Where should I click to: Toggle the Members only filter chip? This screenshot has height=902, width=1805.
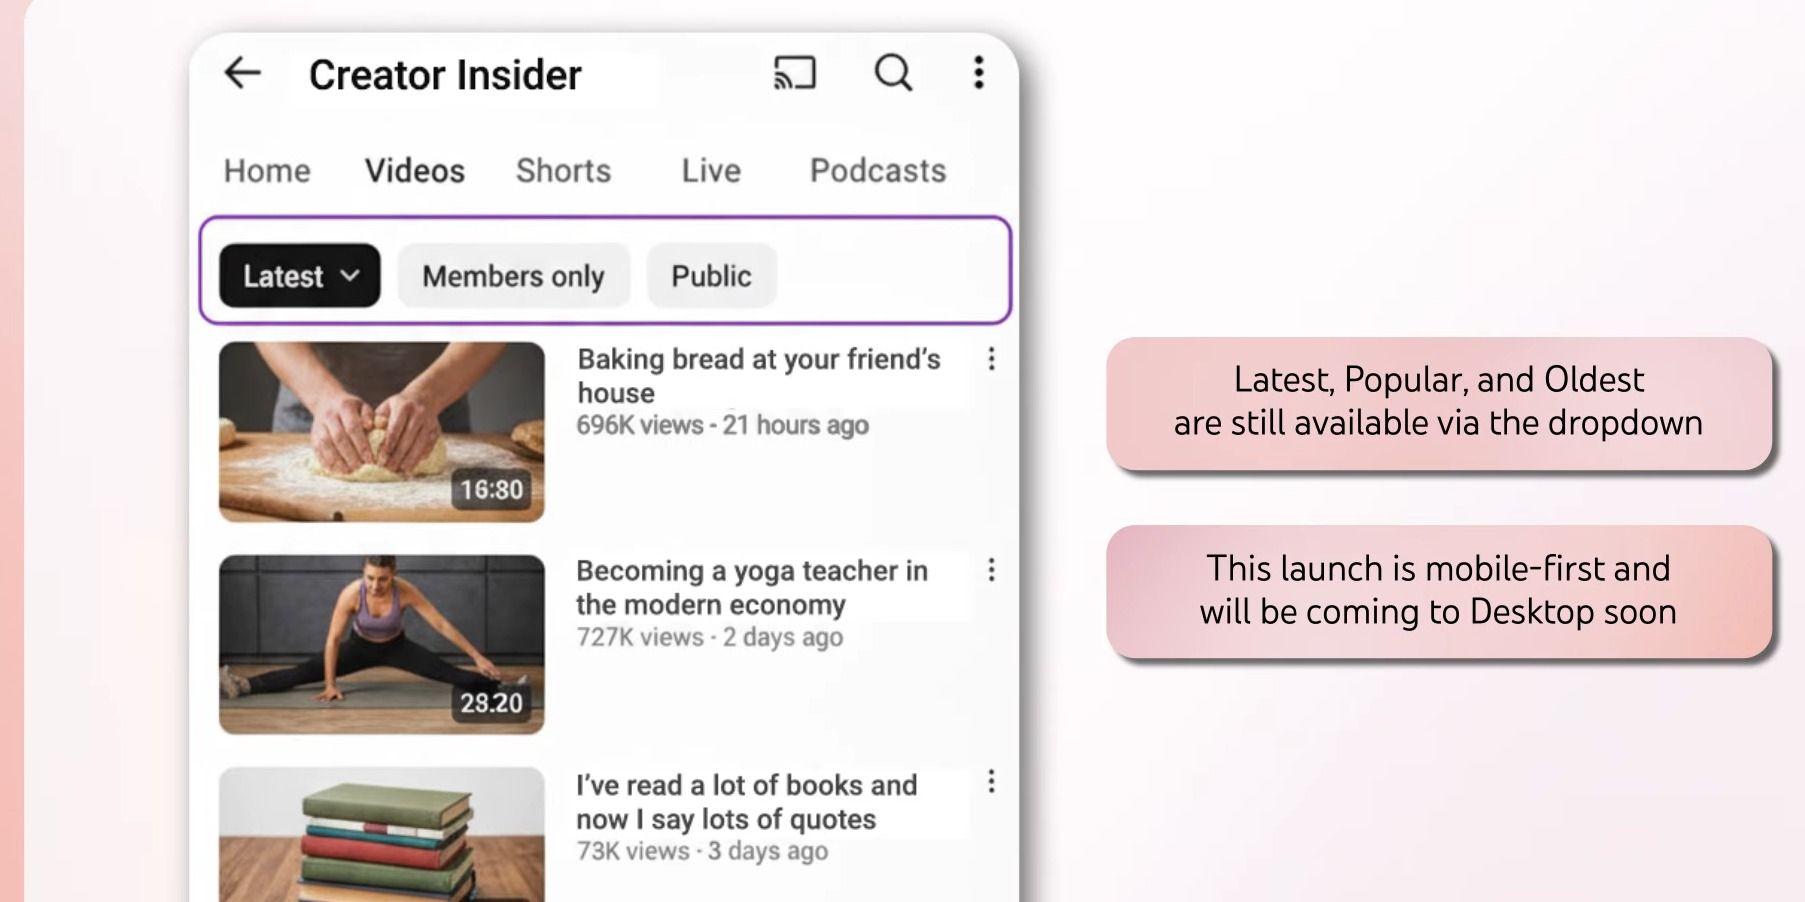tap(513, 276)
